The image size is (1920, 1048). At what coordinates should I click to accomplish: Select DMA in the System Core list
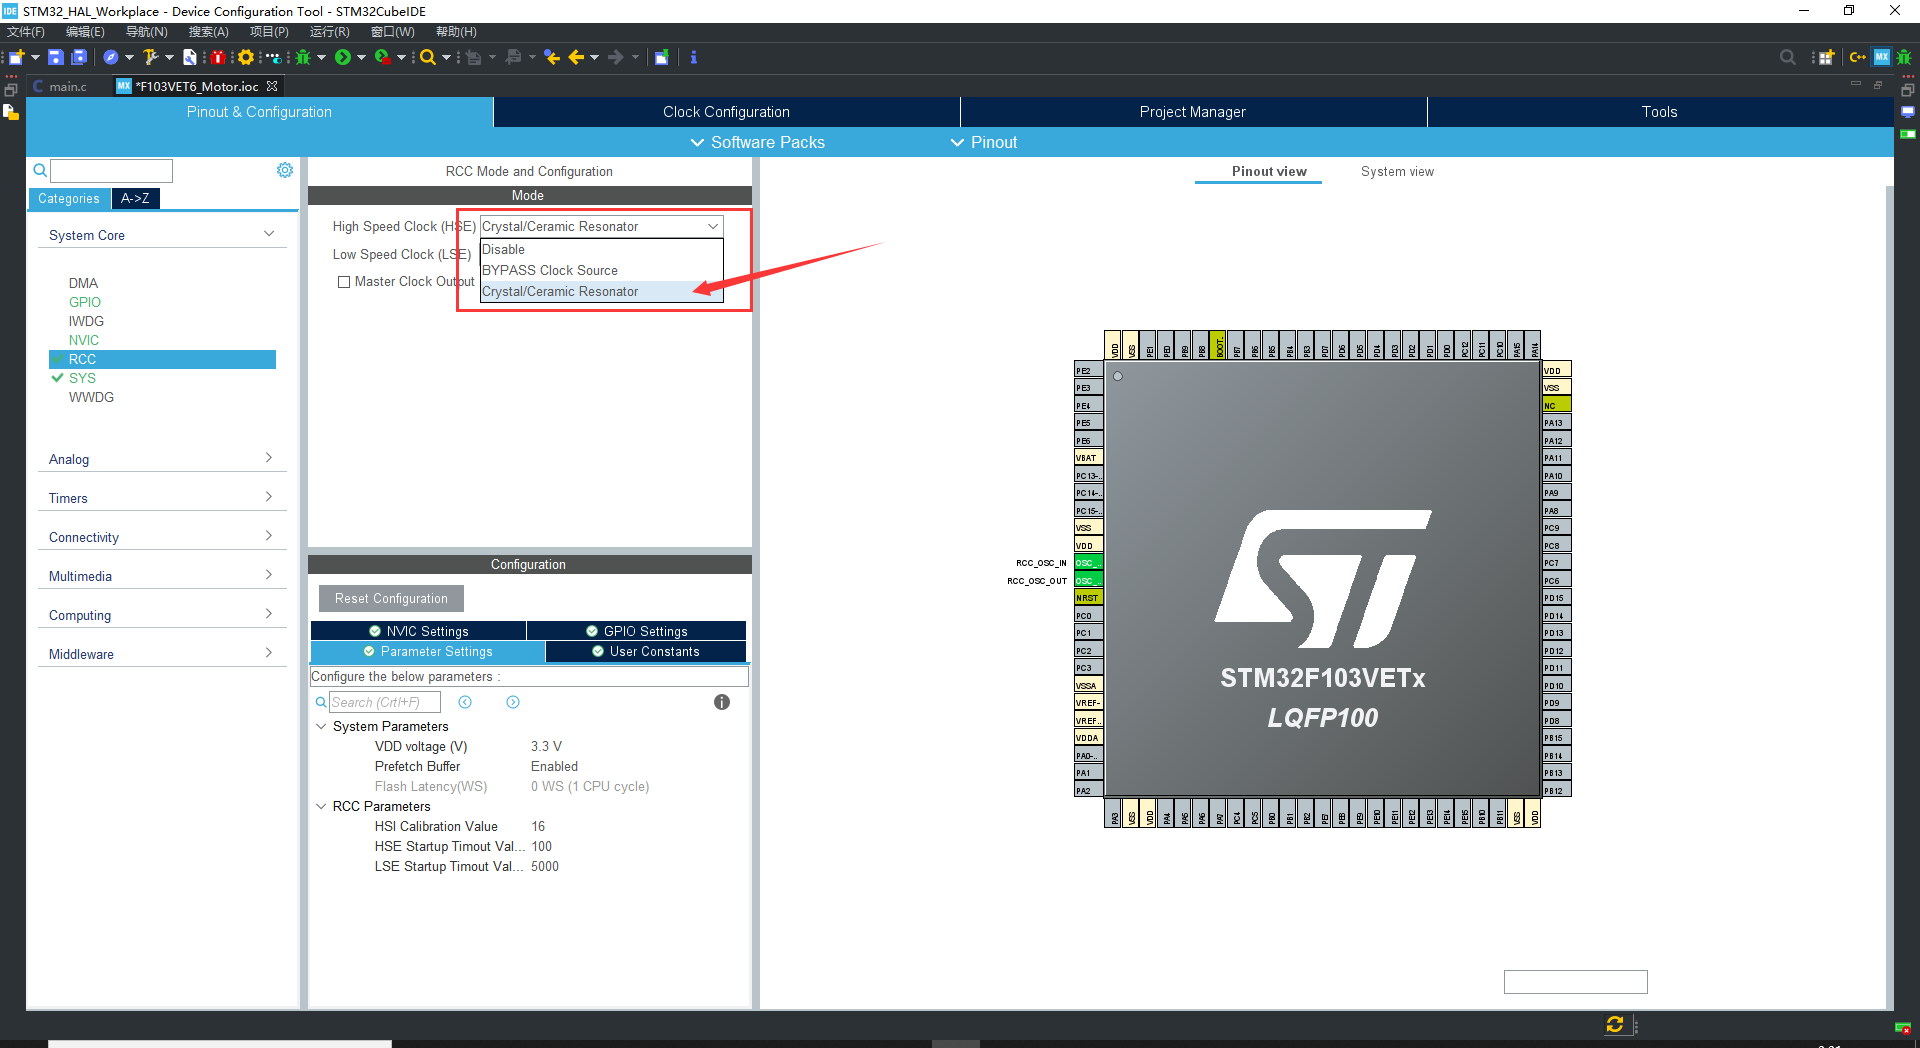[83, 283]
